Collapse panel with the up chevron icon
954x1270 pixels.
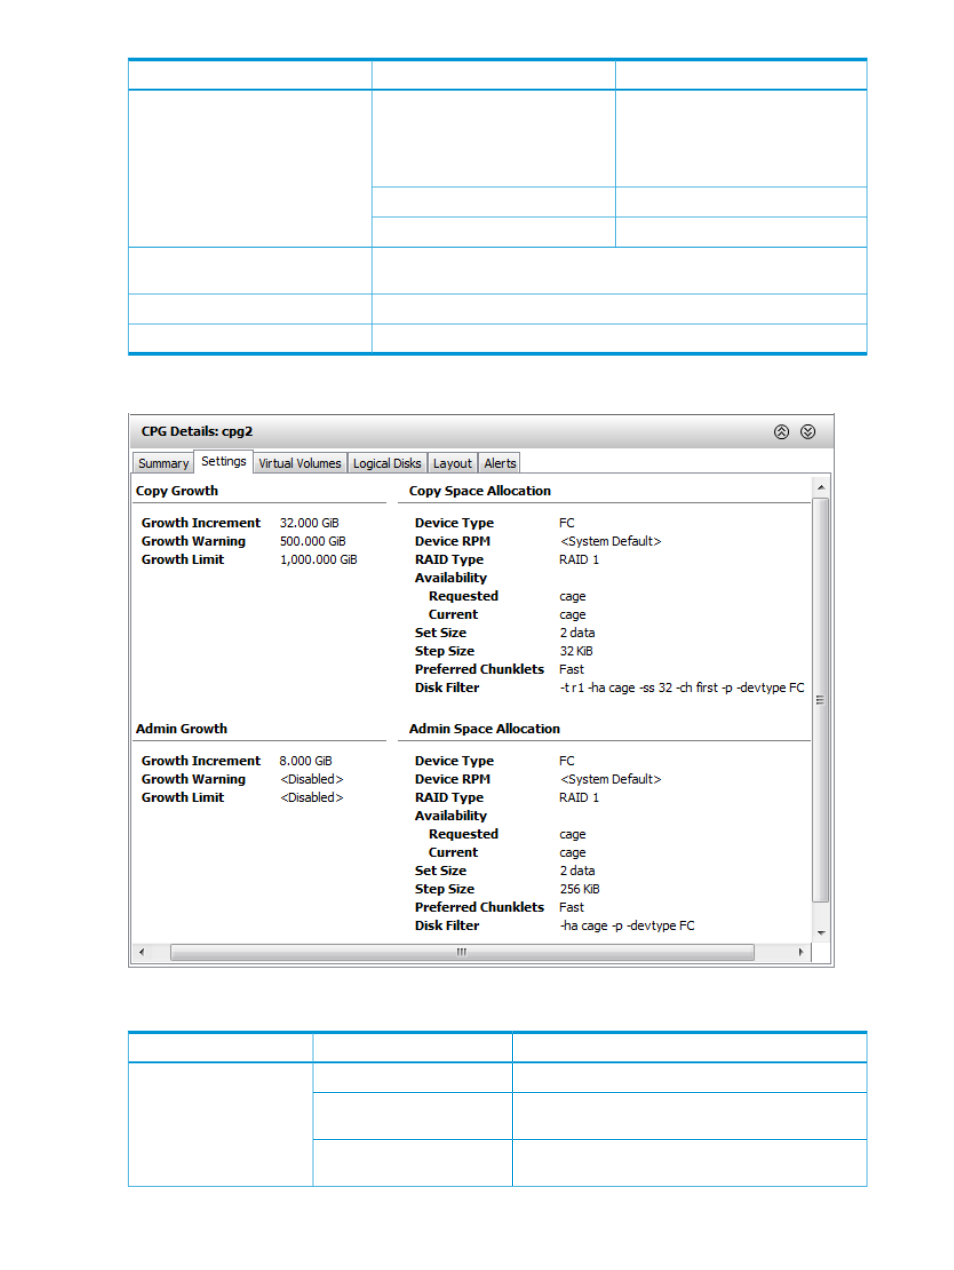pyautogui.click(x=781, y=432)
